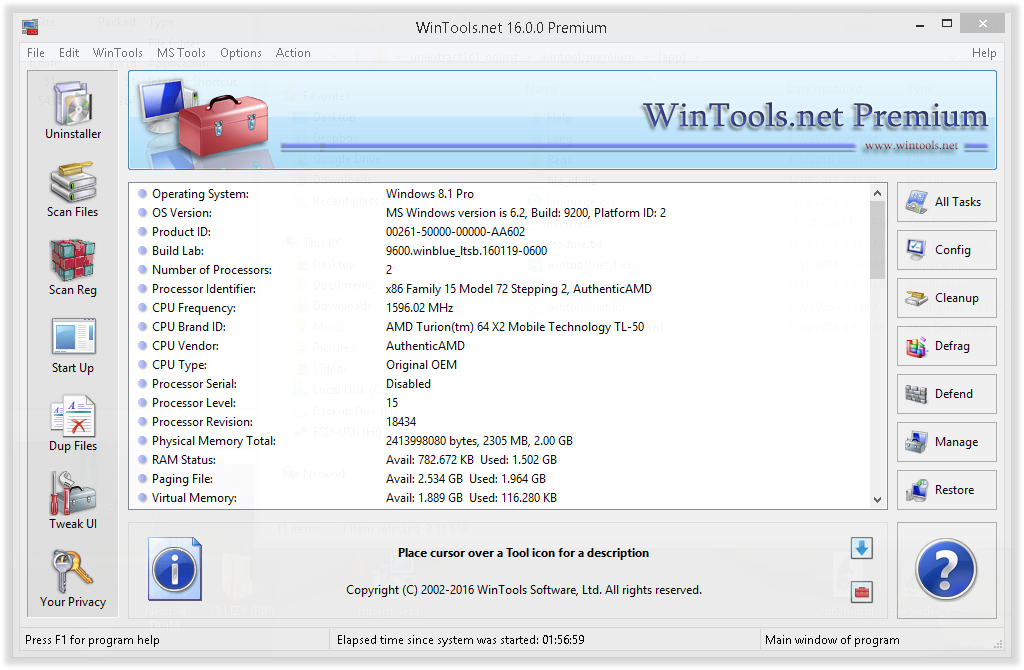Open the Defend button
The image size is (1024, 670).
(x=946, y=394)
